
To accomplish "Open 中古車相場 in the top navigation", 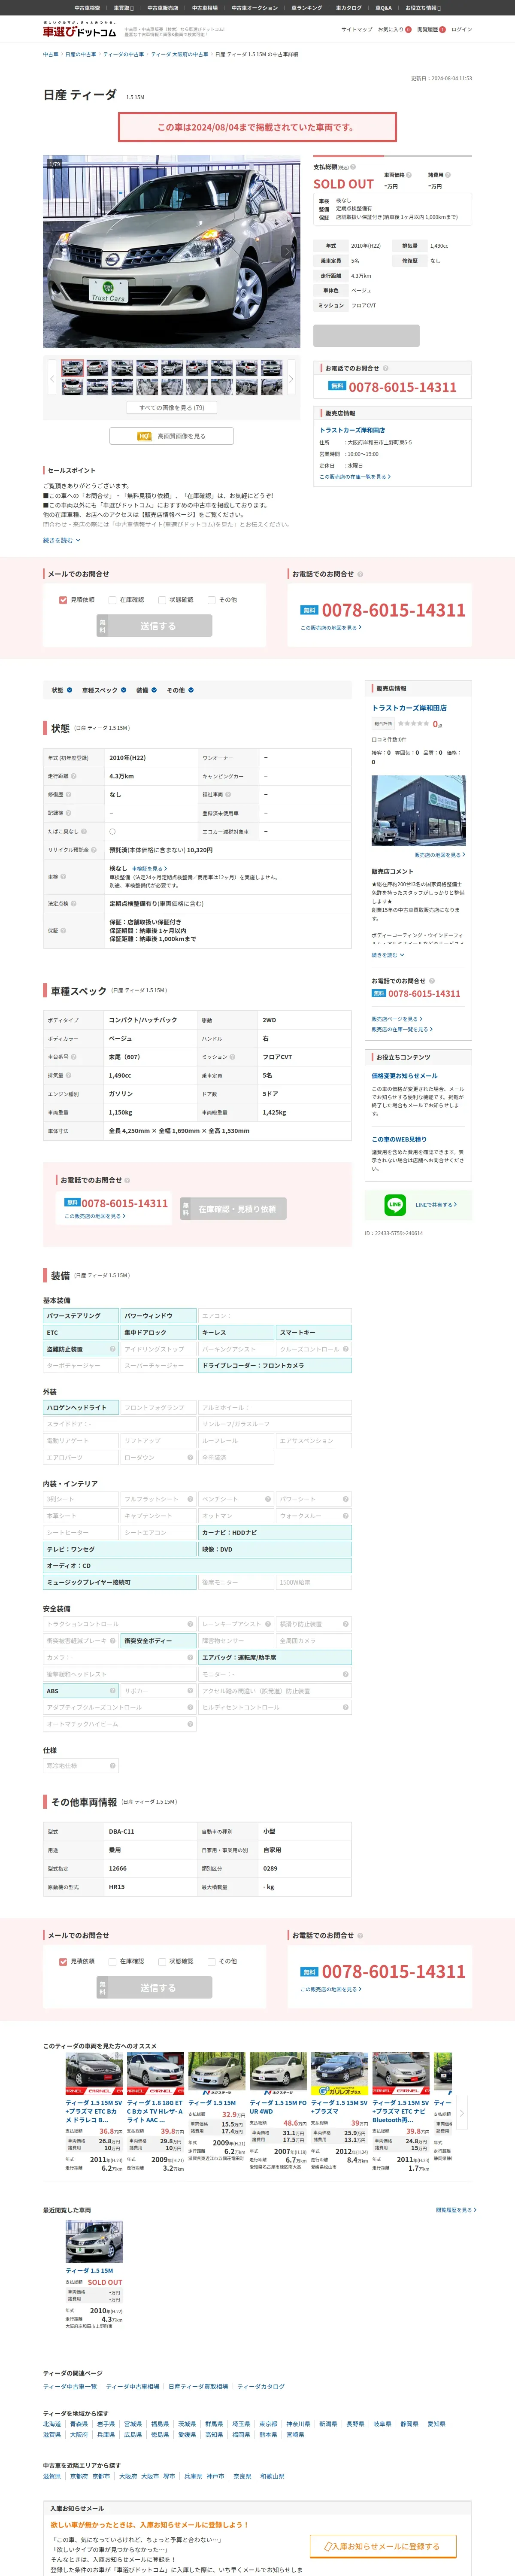I will point(205,8).
